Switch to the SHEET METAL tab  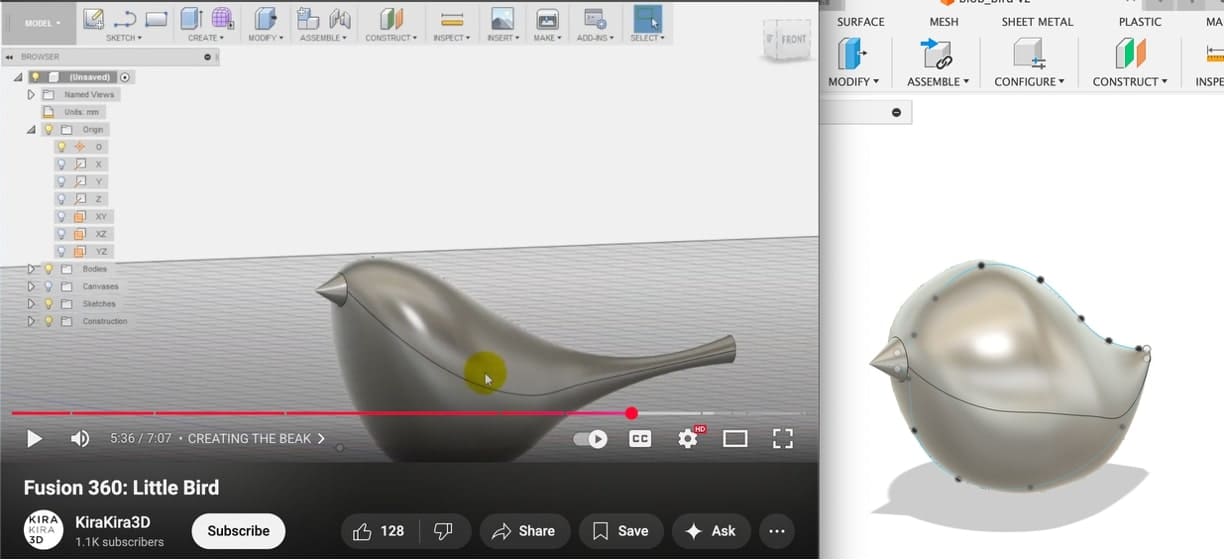[x=1038, y=21]
